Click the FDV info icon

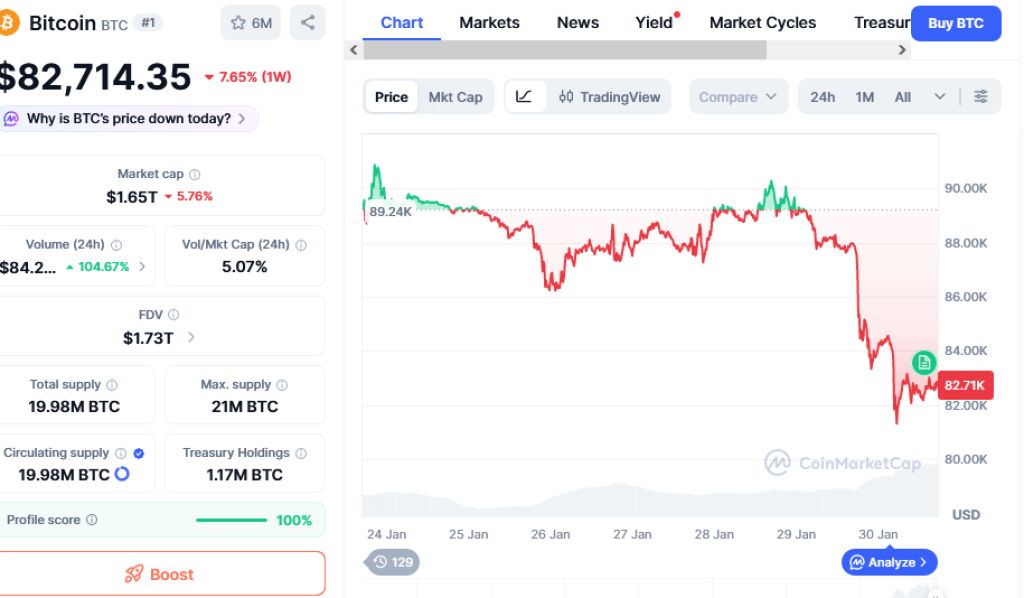pyautogui.click(x=173, y=315)
